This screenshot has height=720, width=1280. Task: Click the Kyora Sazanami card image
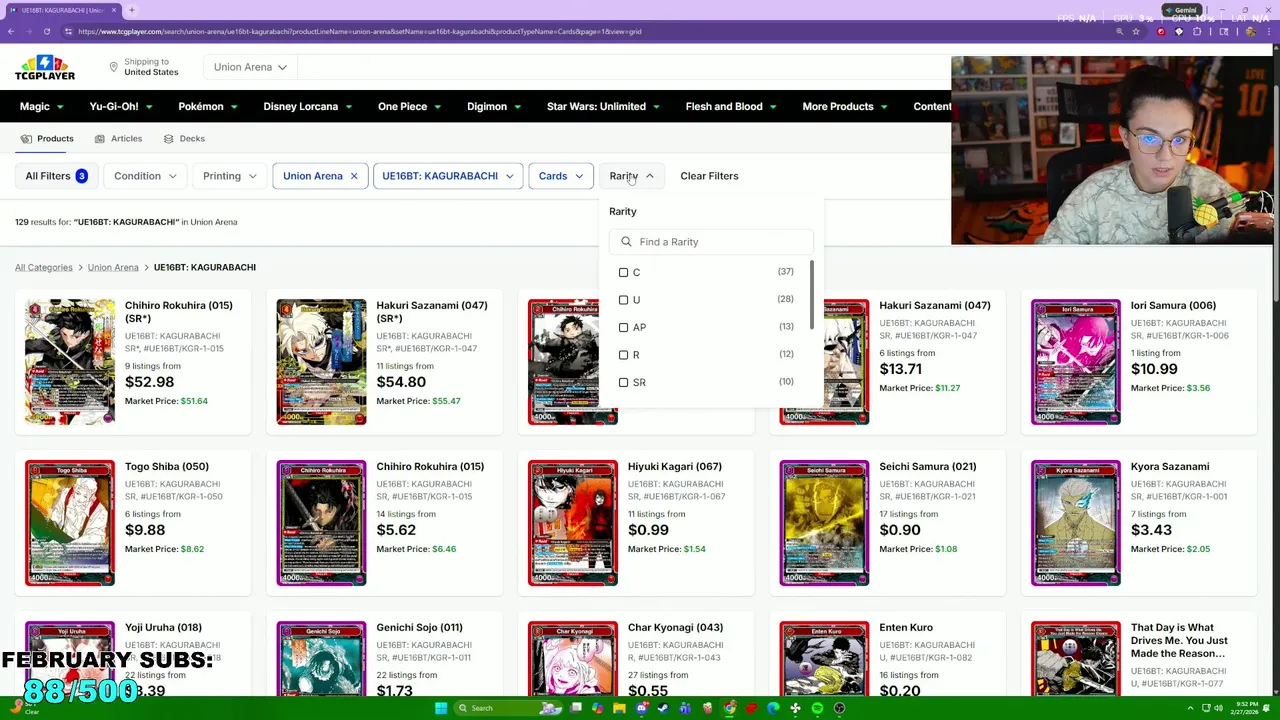(1076, 523)
